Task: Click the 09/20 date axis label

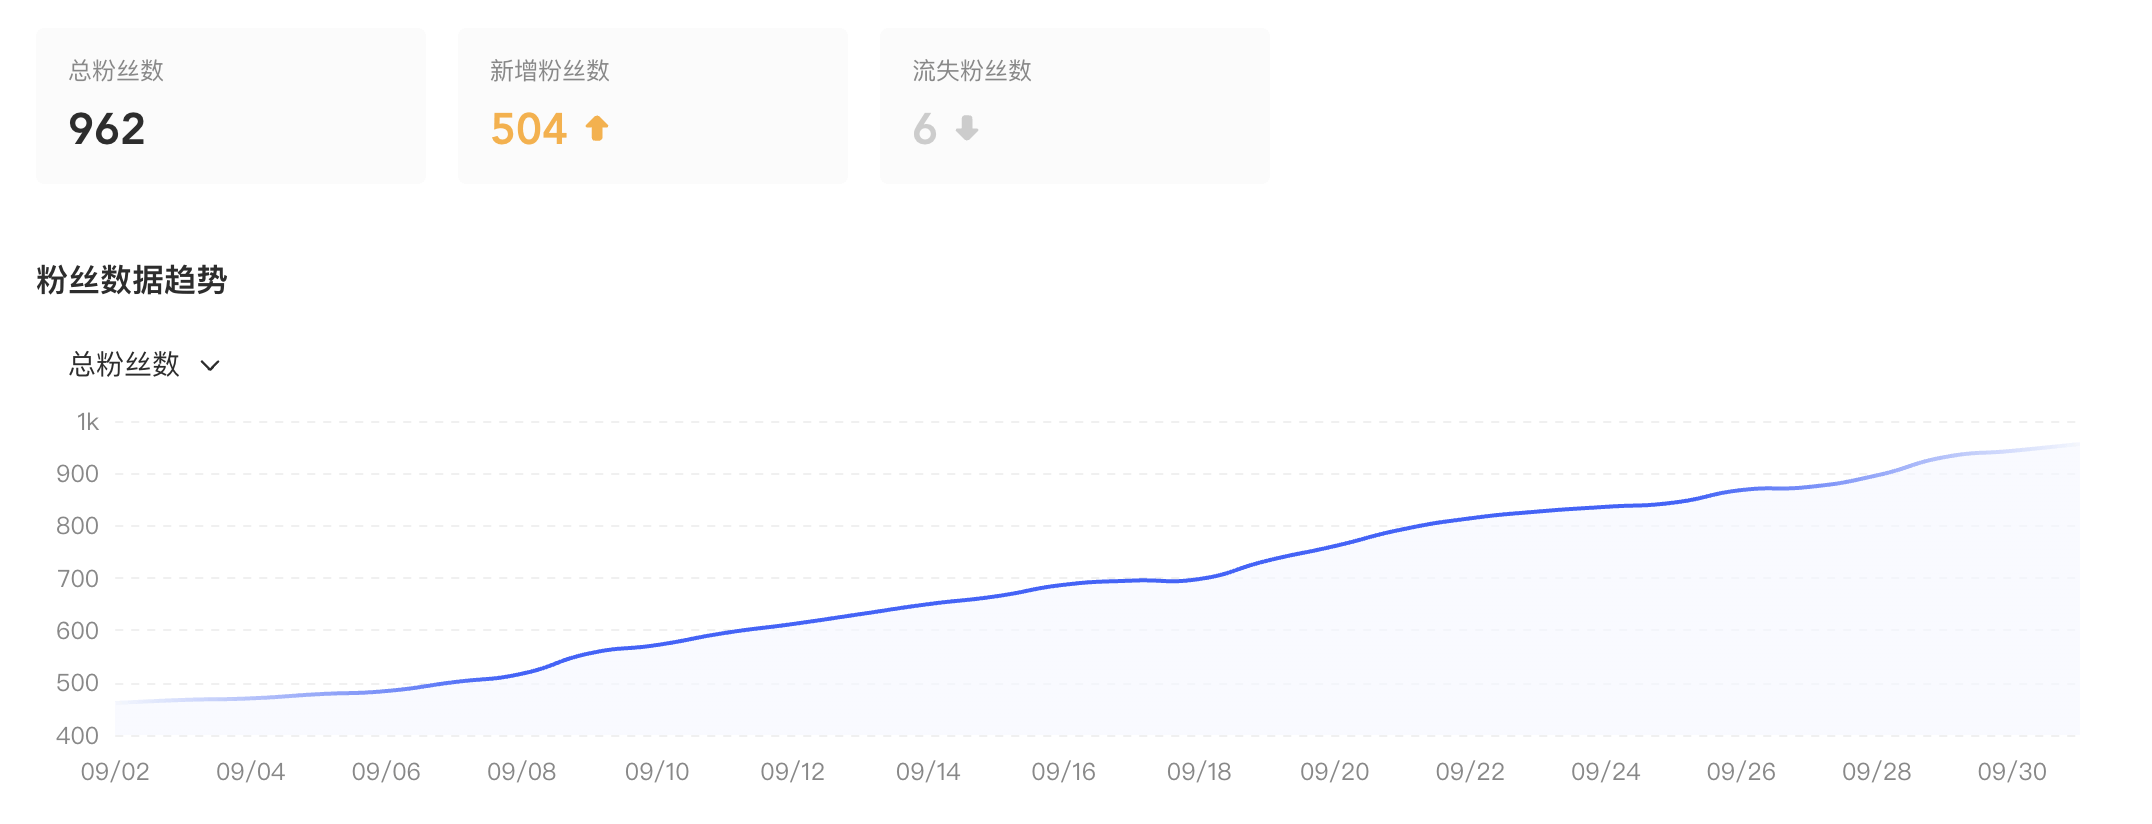Action: coord(1334,772)
